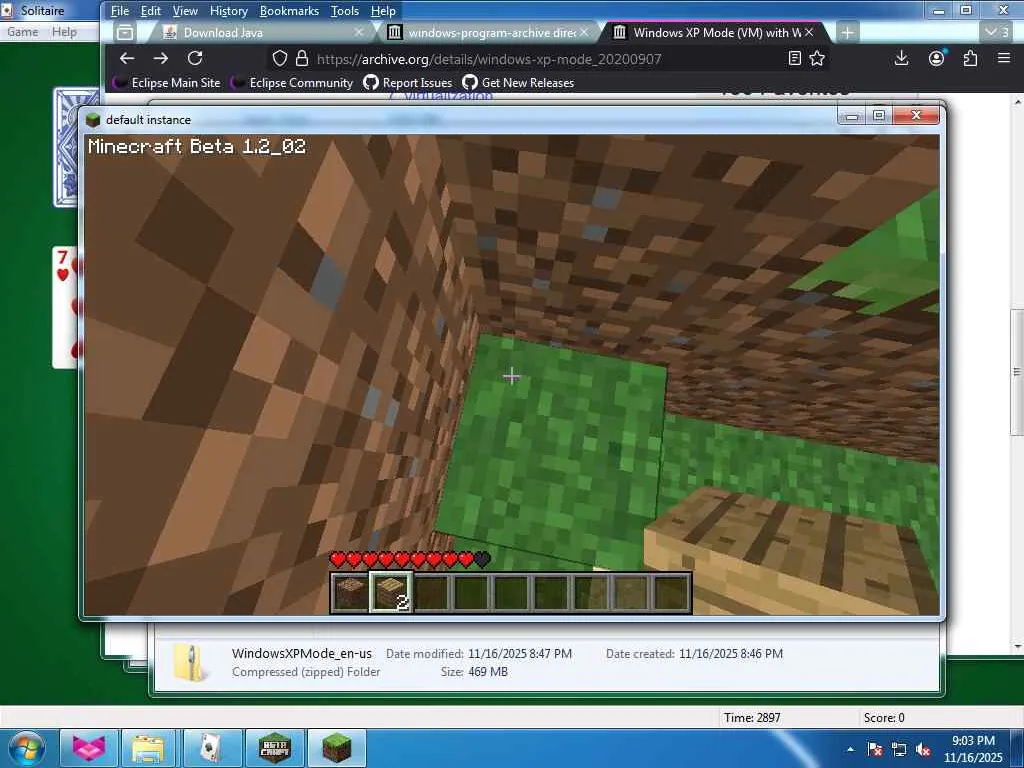
Task: Open the Firefox View icon beside tabs
Action: pyautogui.click(x=125, y=33)
